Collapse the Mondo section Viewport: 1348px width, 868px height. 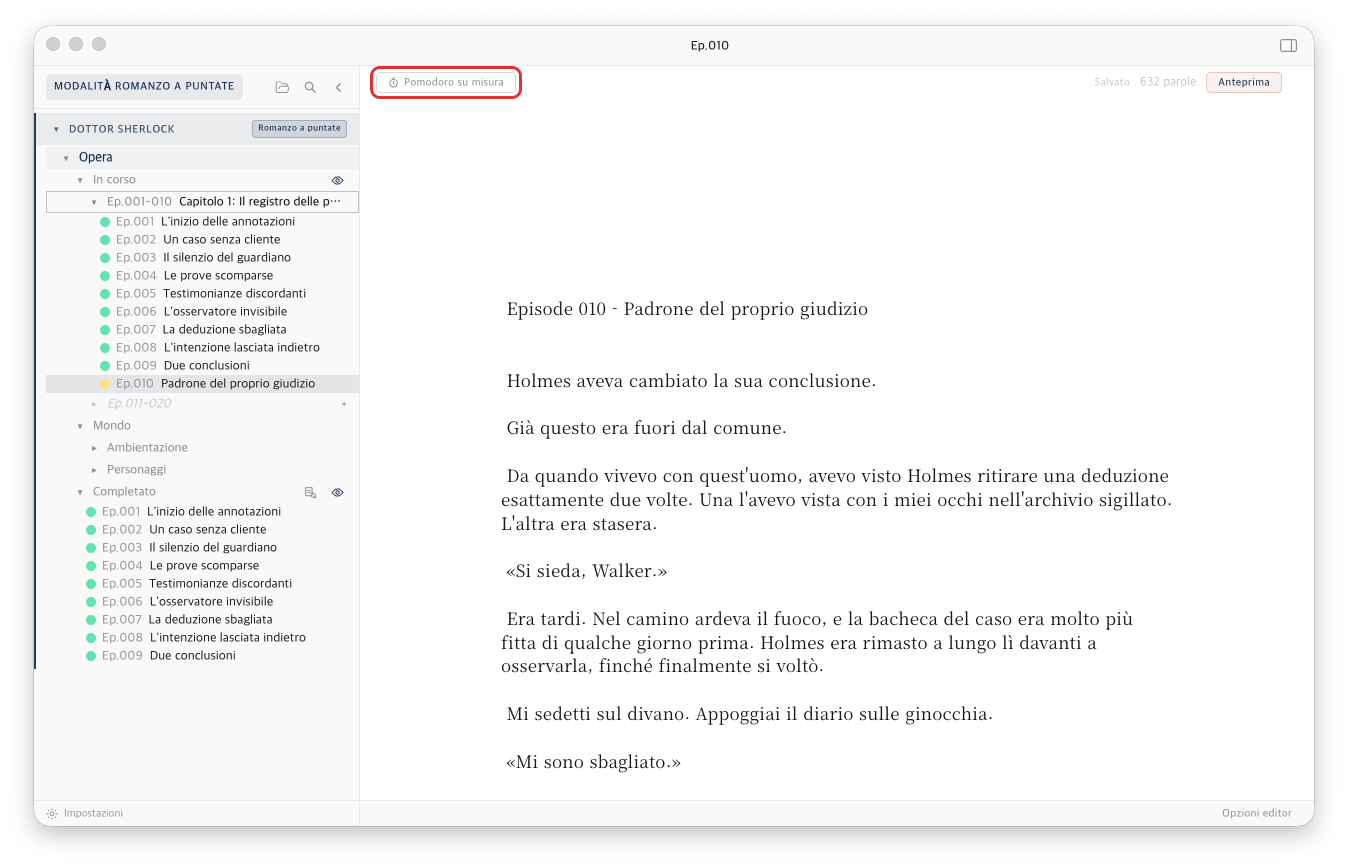[x=80, y=426]
